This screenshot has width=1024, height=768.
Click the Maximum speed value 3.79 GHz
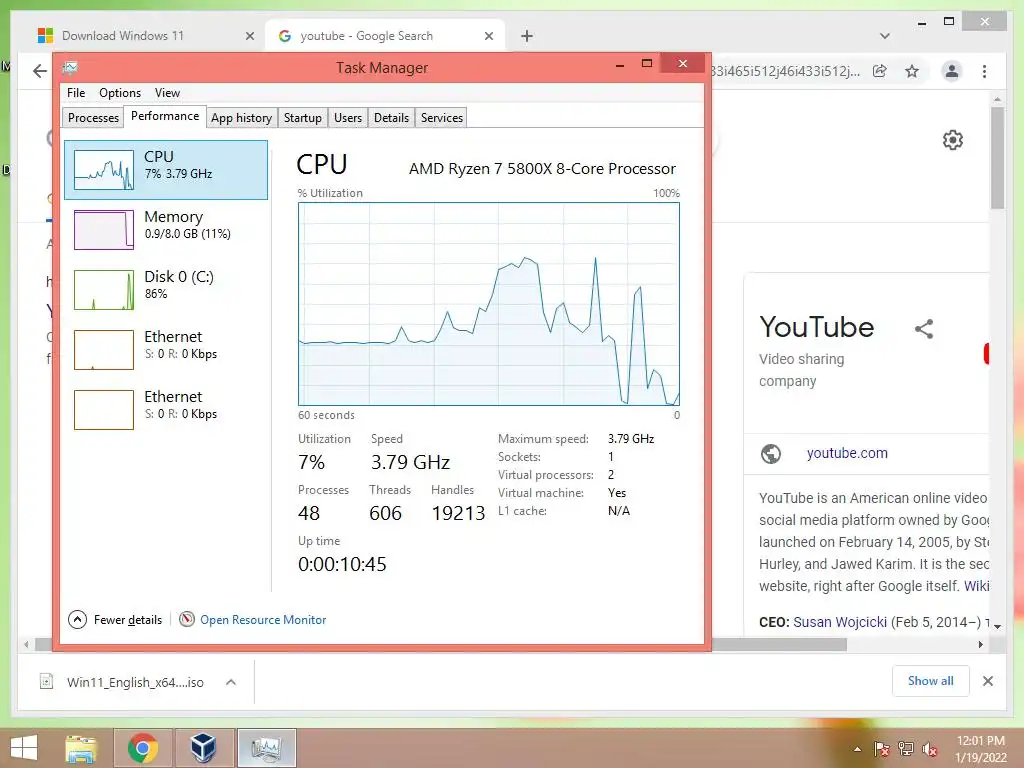tap(631, 439)
